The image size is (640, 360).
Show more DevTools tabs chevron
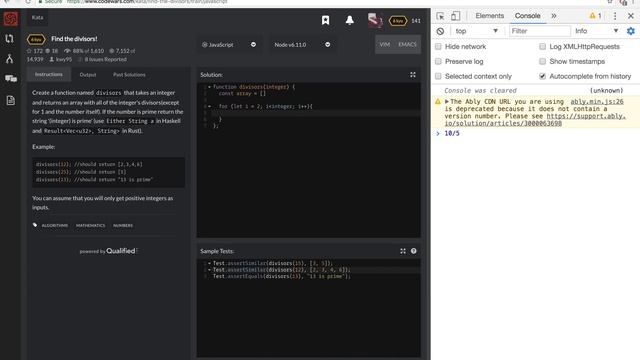pos(553,16)
